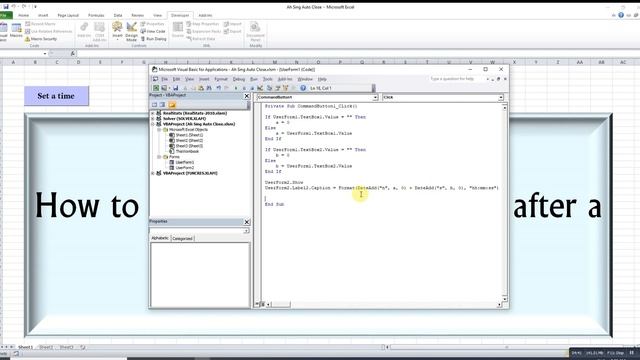Expand Solver (SOLVER.XLAM) project node
The height and width of the screenshot is (360, 640).
coord(153,118)
